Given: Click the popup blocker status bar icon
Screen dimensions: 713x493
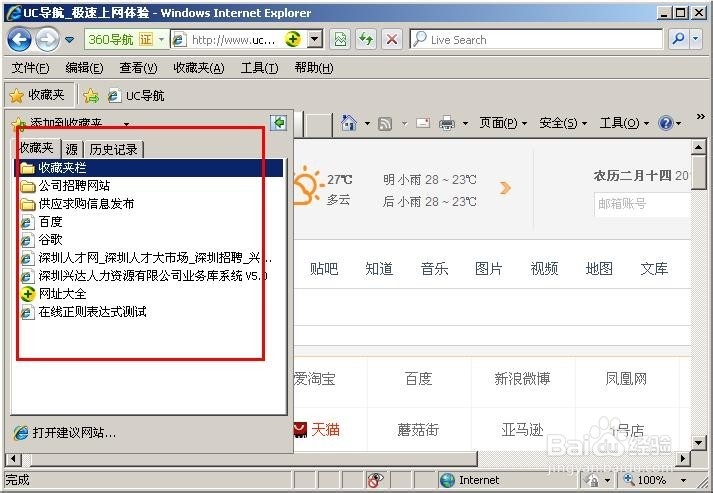Looking at the screenshot, I should click(x=375, y=480).
